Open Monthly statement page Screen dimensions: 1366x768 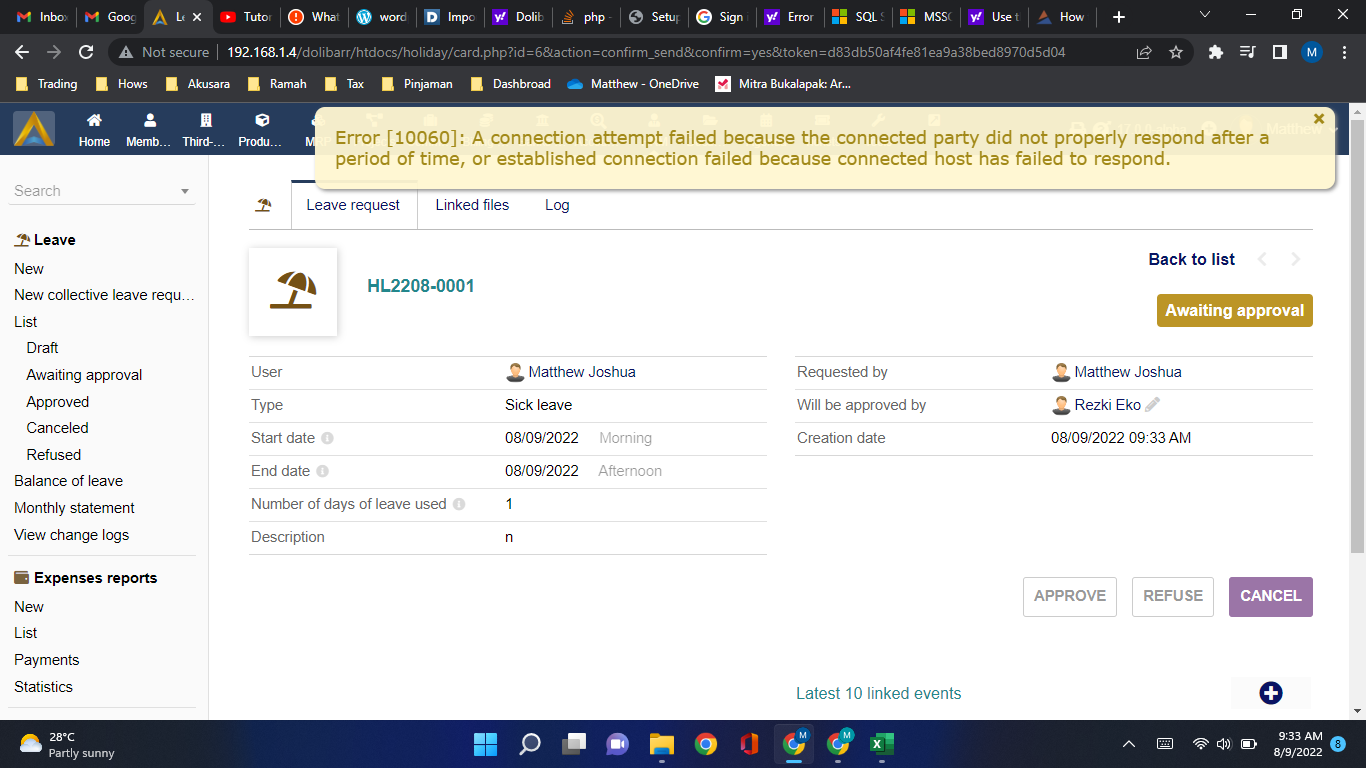[74, 508]
